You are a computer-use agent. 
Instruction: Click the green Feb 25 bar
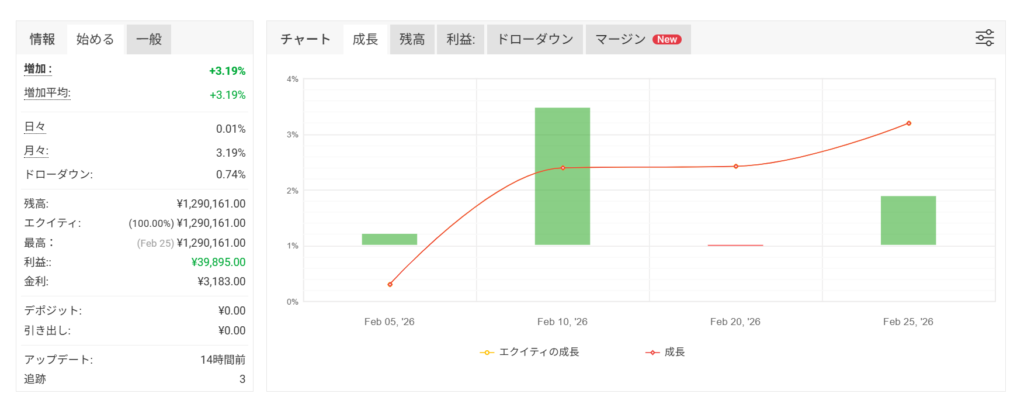point(908,220)
